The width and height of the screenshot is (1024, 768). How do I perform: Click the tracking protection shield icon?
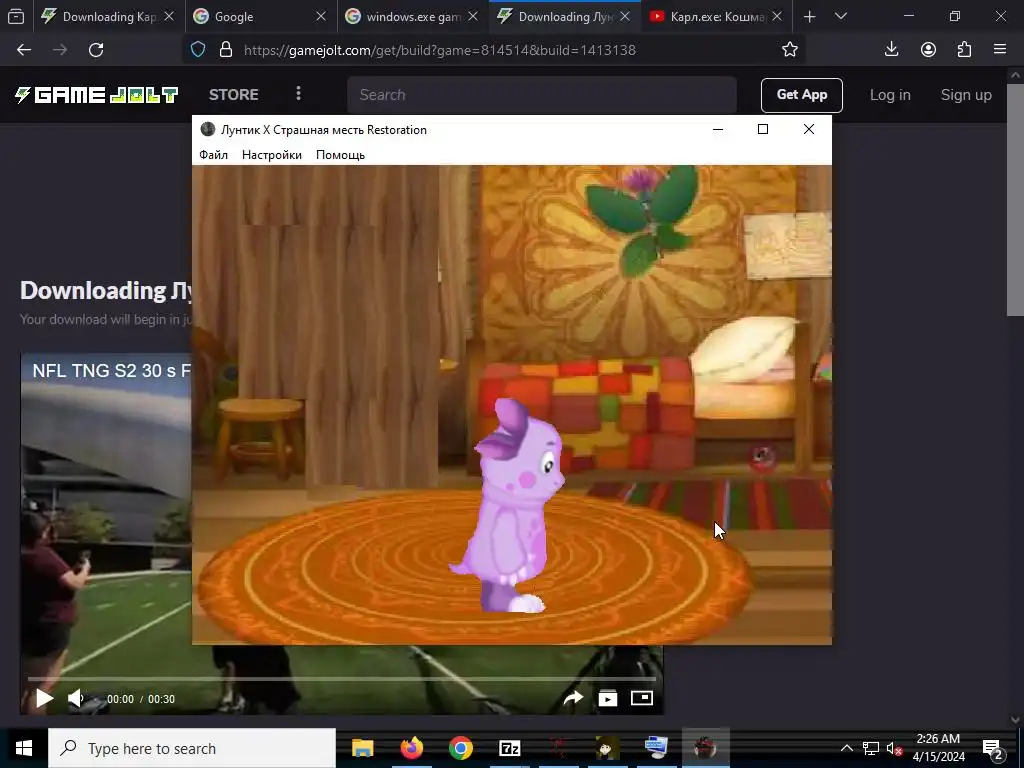(198, 50)
